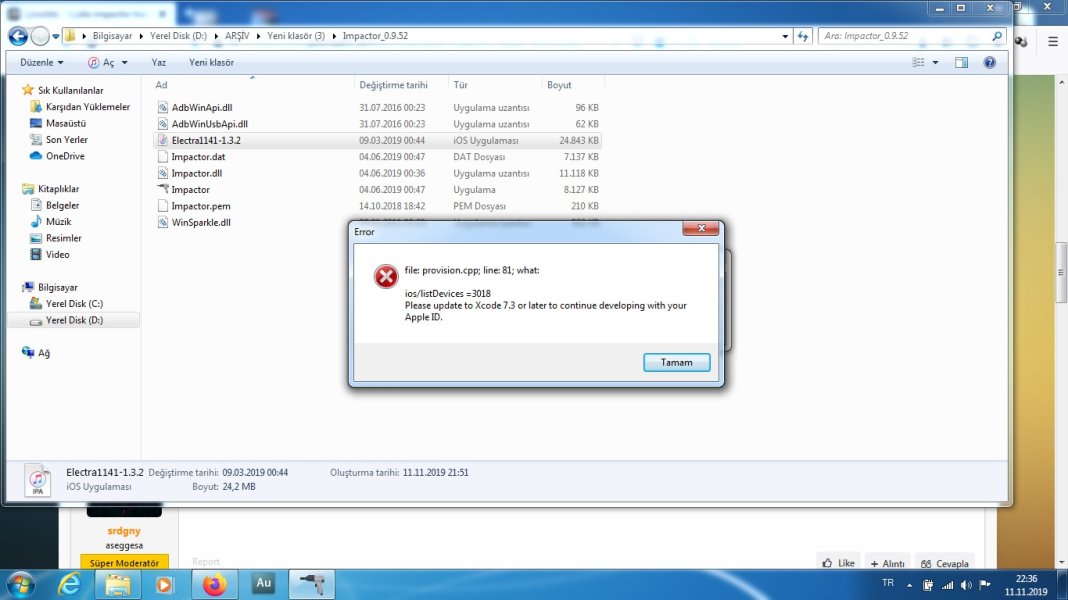The height and width of the screenshot is (600, 1068).
Task: Select OneDrive in navigation pane
Action: 64,156
